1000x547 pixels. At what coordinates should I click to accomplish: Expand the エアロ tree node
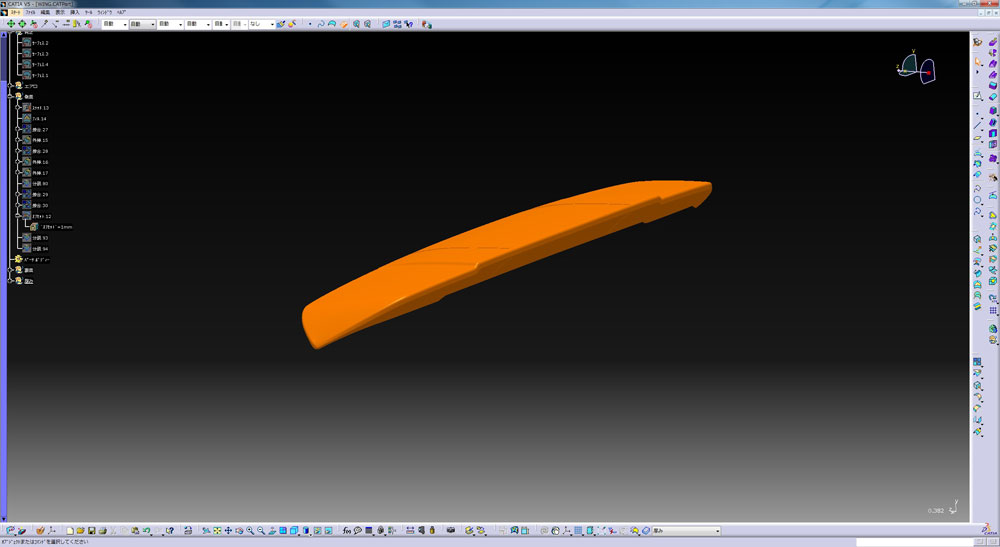tap(9, 86)
